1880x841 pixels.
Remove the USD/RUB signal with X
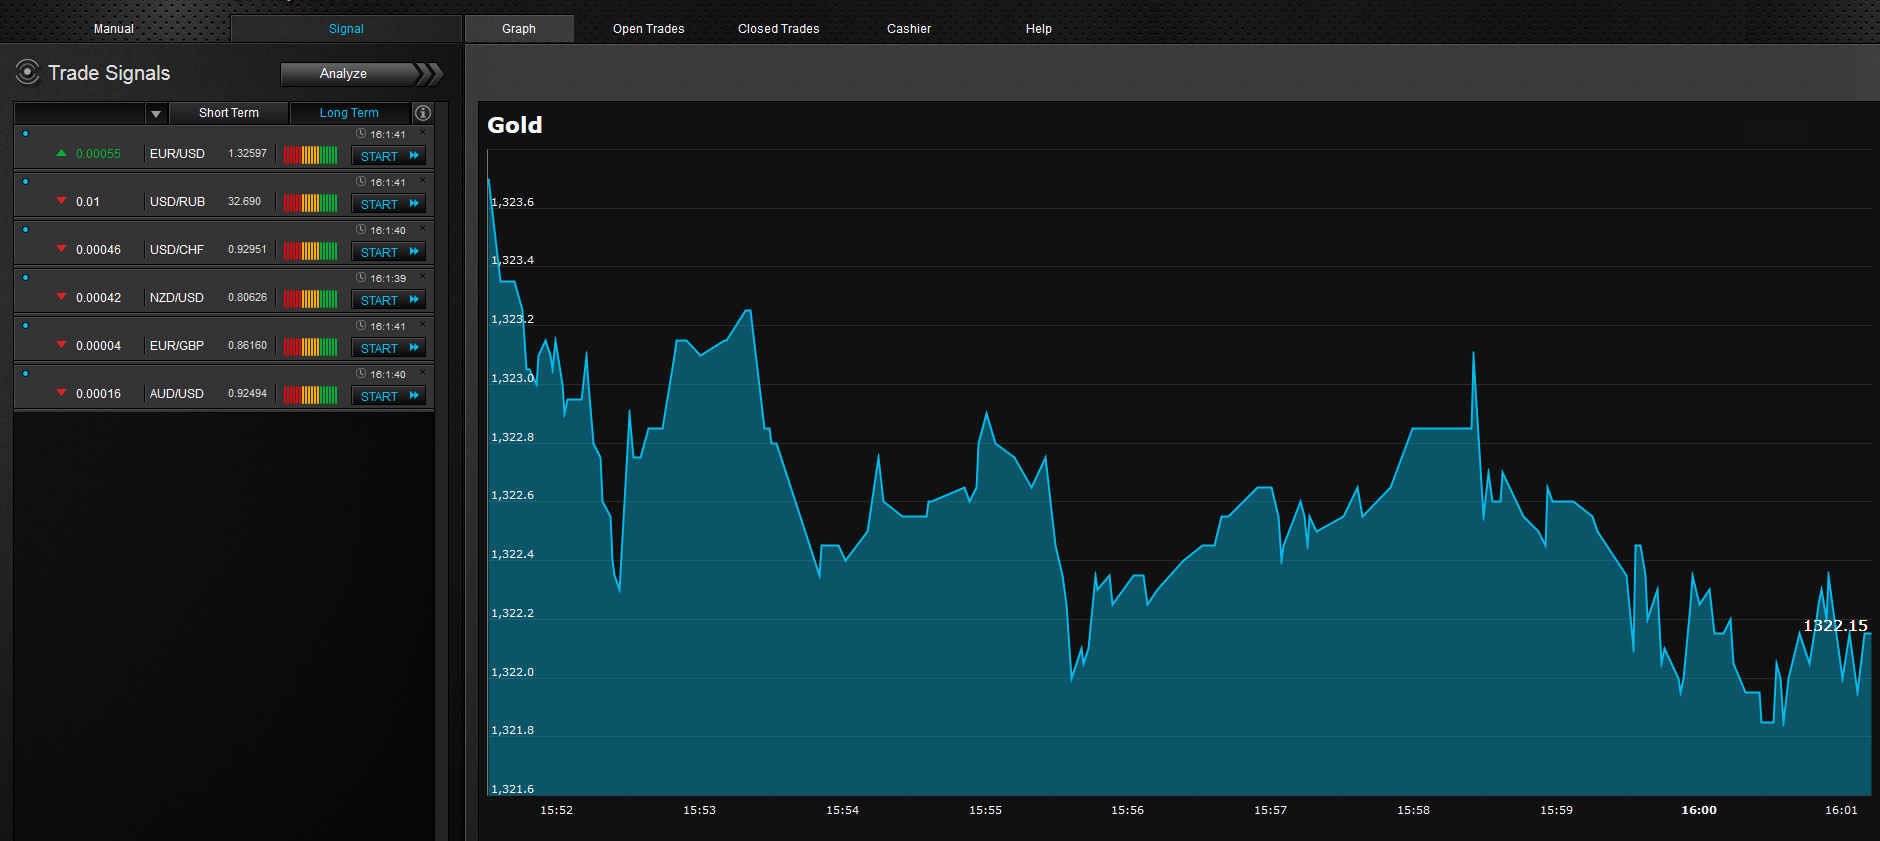[x=423, y=181]
